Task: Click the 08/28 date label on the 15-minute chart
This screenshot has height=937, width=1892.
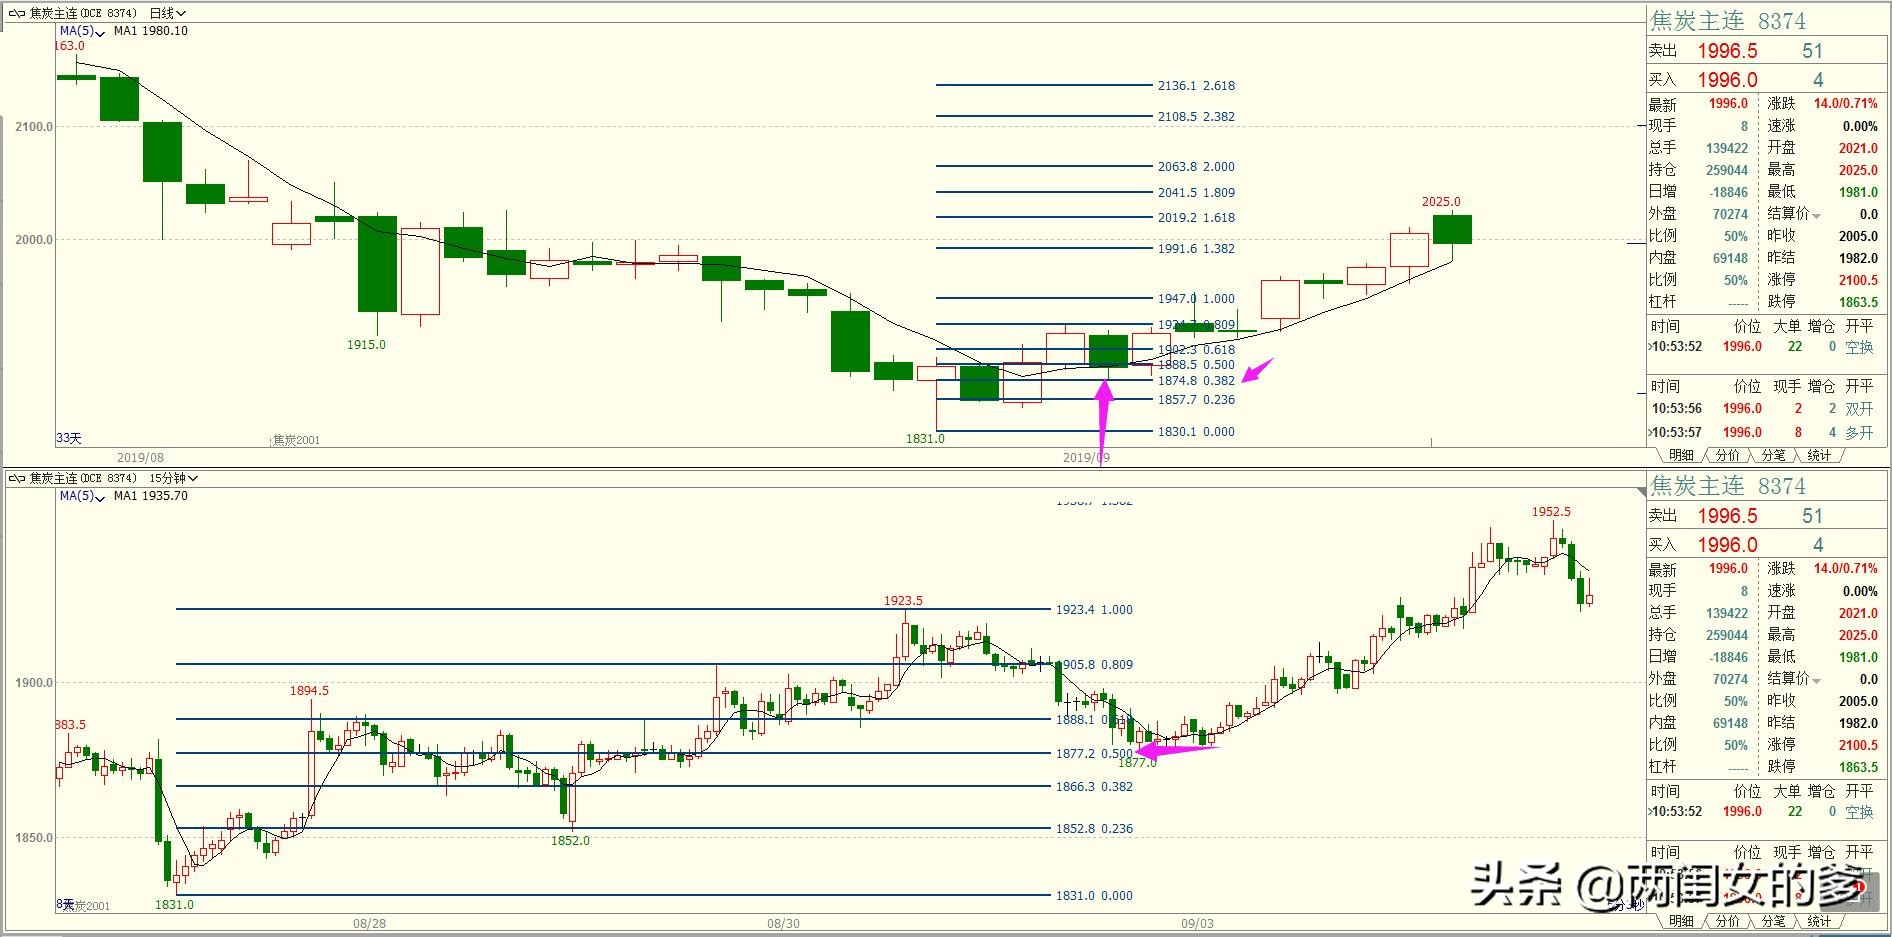Action: (369, 924)
